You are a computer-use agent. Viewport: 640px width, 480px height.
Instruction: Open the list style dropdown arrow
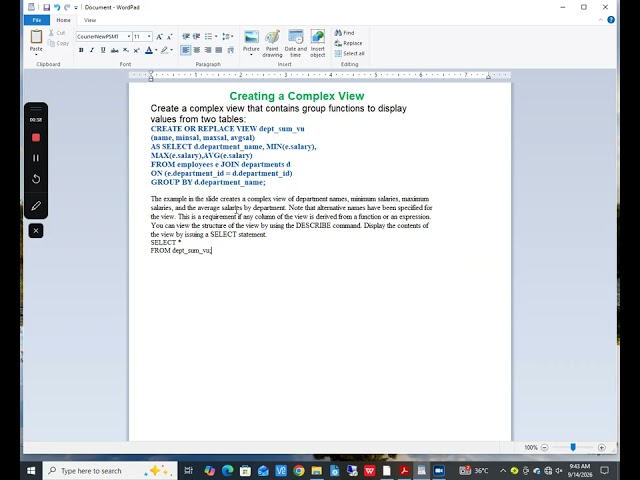(x=216, y=37)
